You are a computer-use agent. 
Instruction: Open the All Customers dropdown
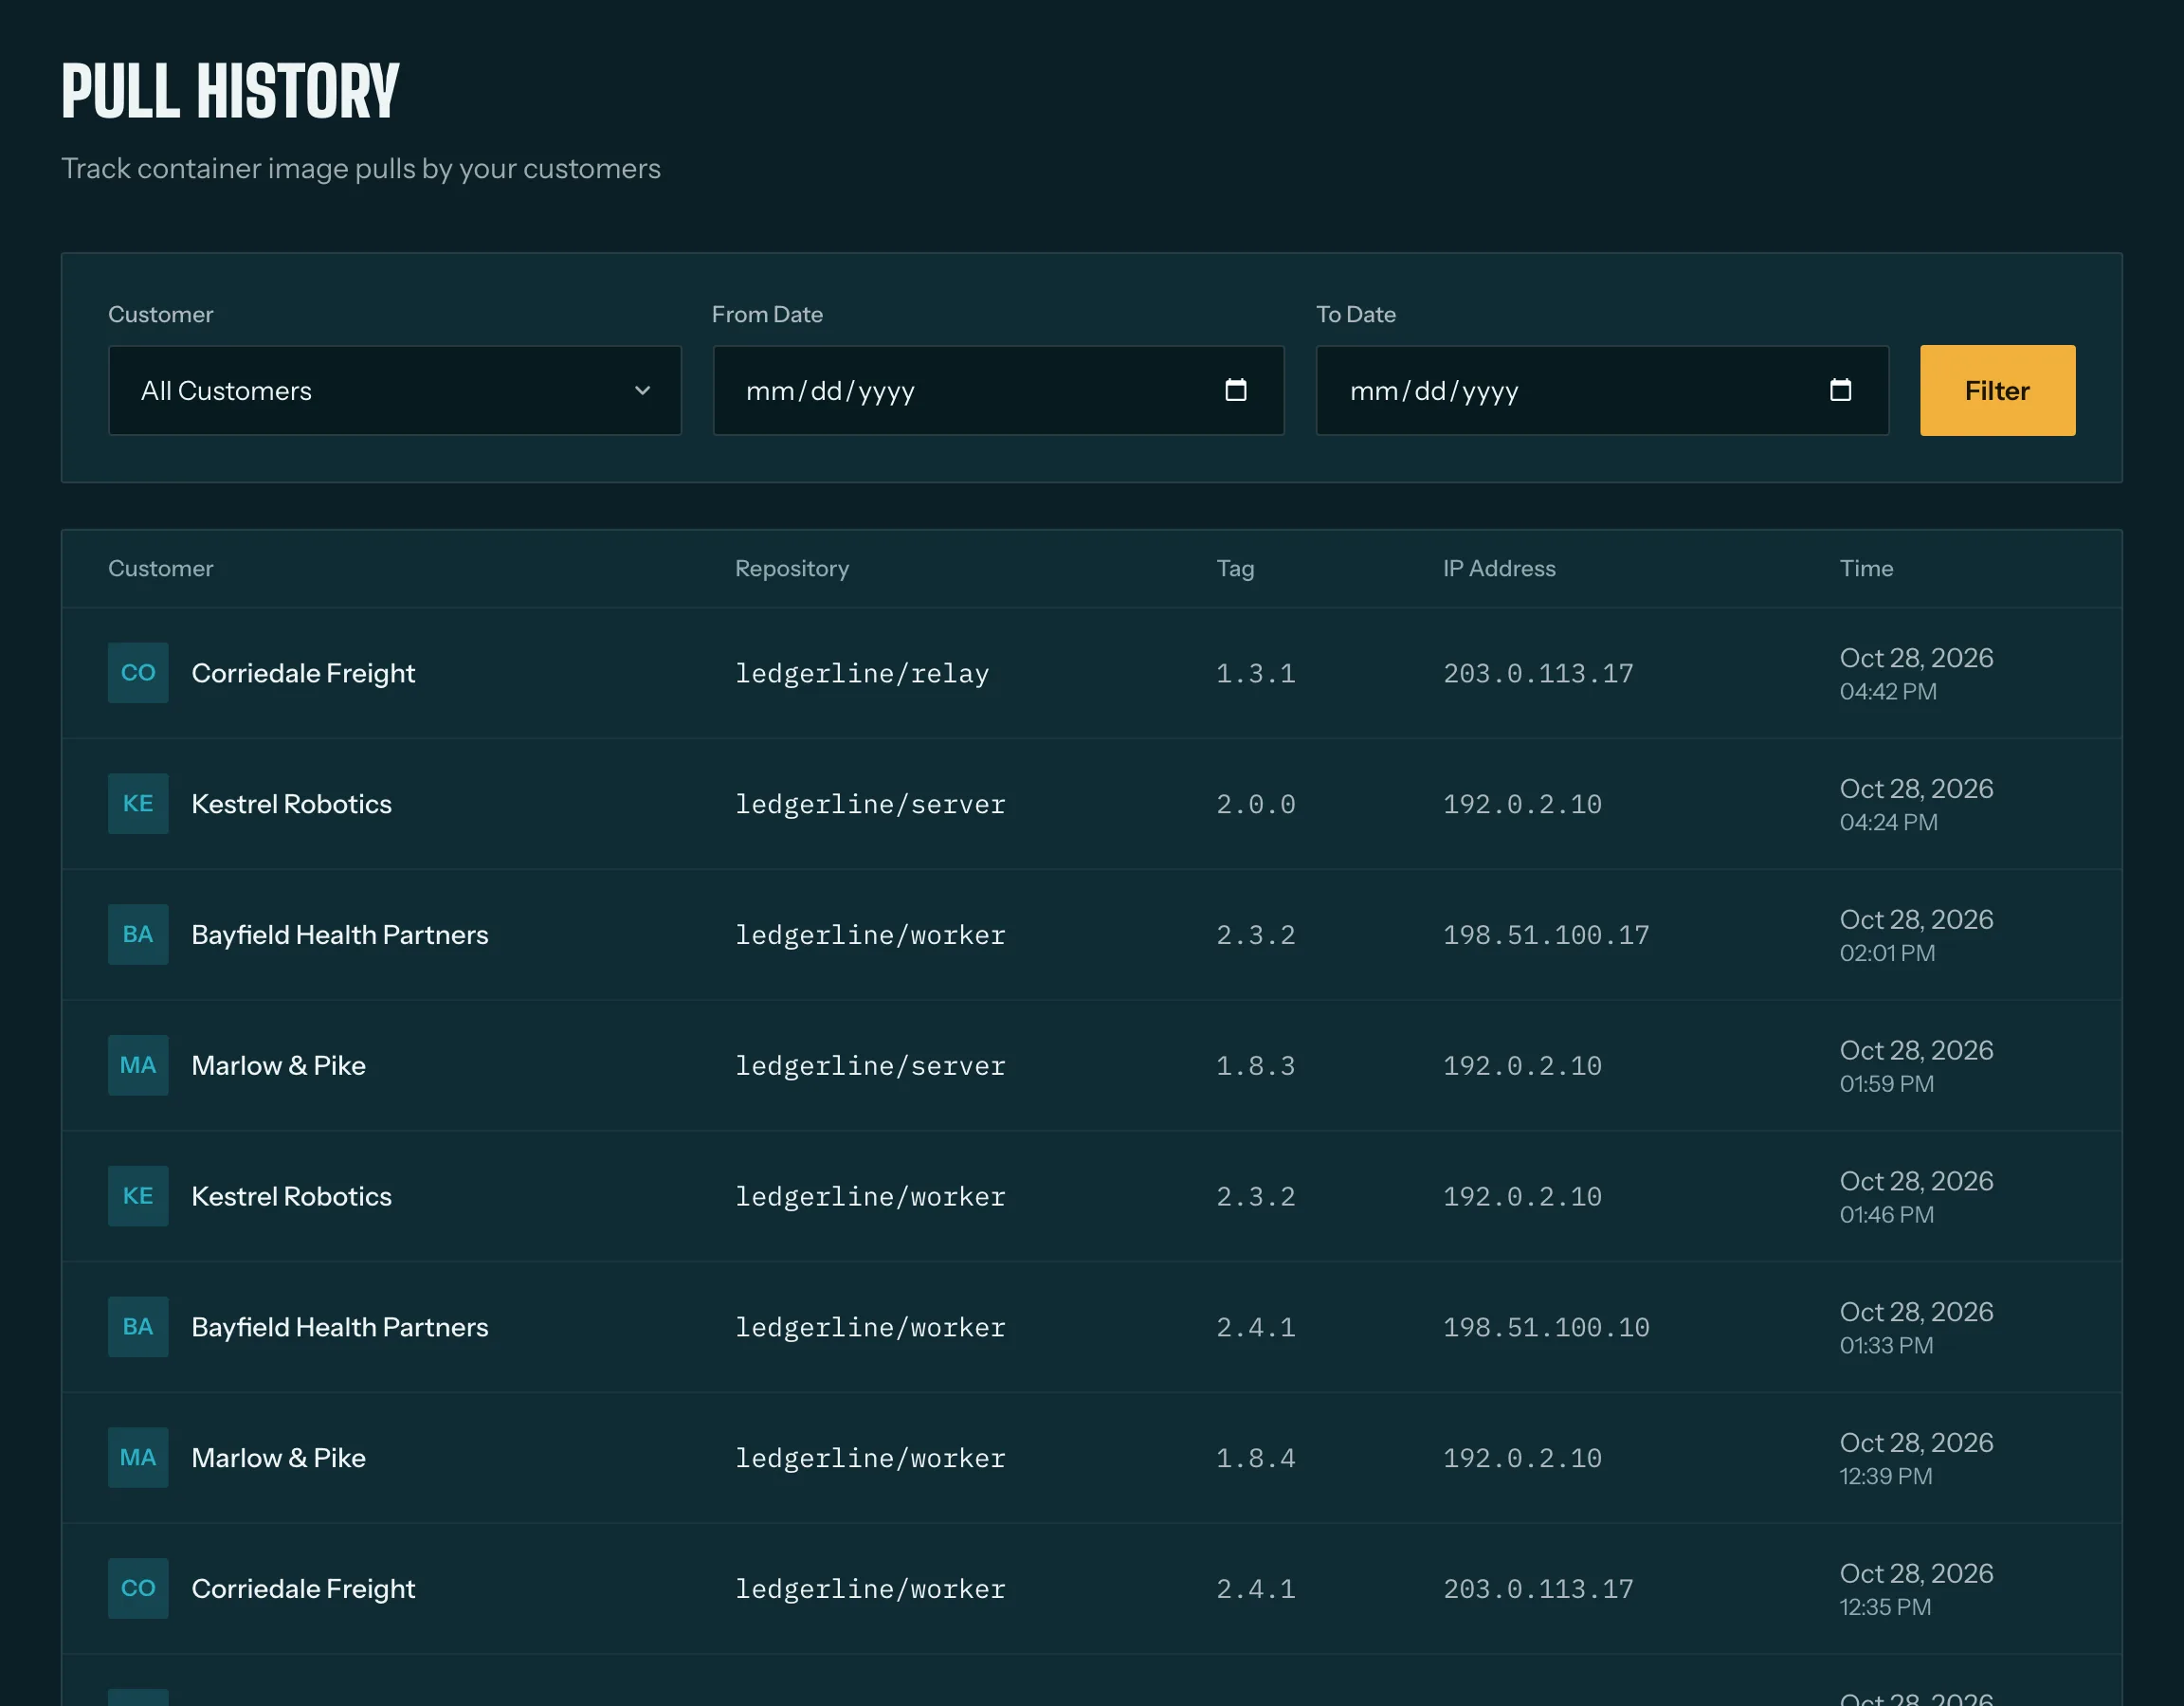click(x=394, y=390)
